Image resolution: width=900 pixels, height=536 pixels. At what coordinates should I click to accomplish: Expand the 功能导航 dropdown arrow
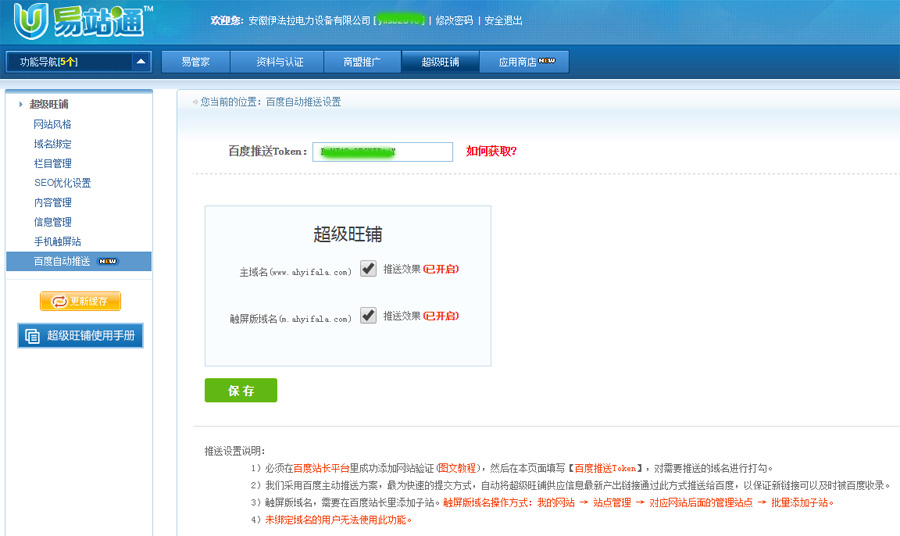(x=141, y=61)
